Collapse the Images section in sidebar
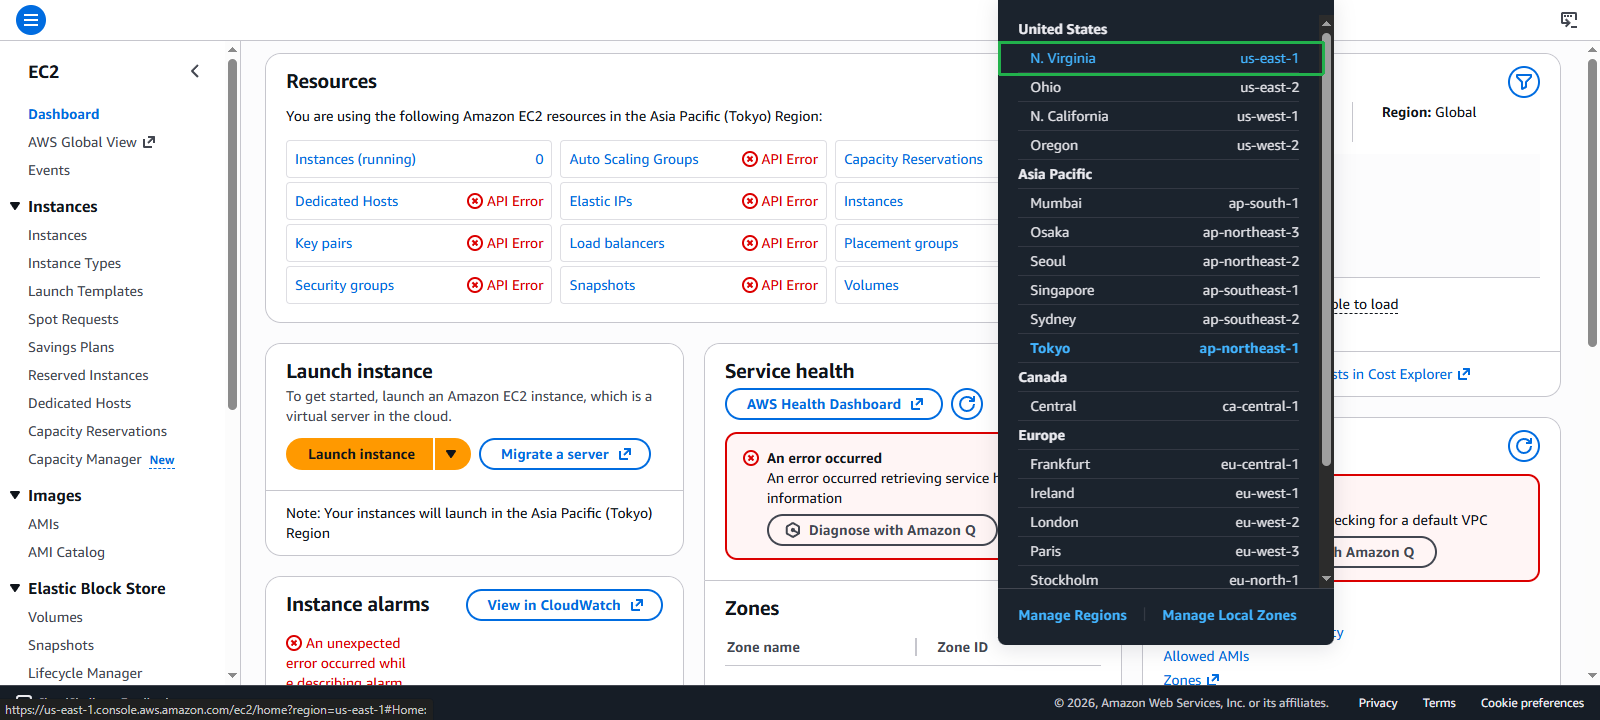 tap(15, 495)
